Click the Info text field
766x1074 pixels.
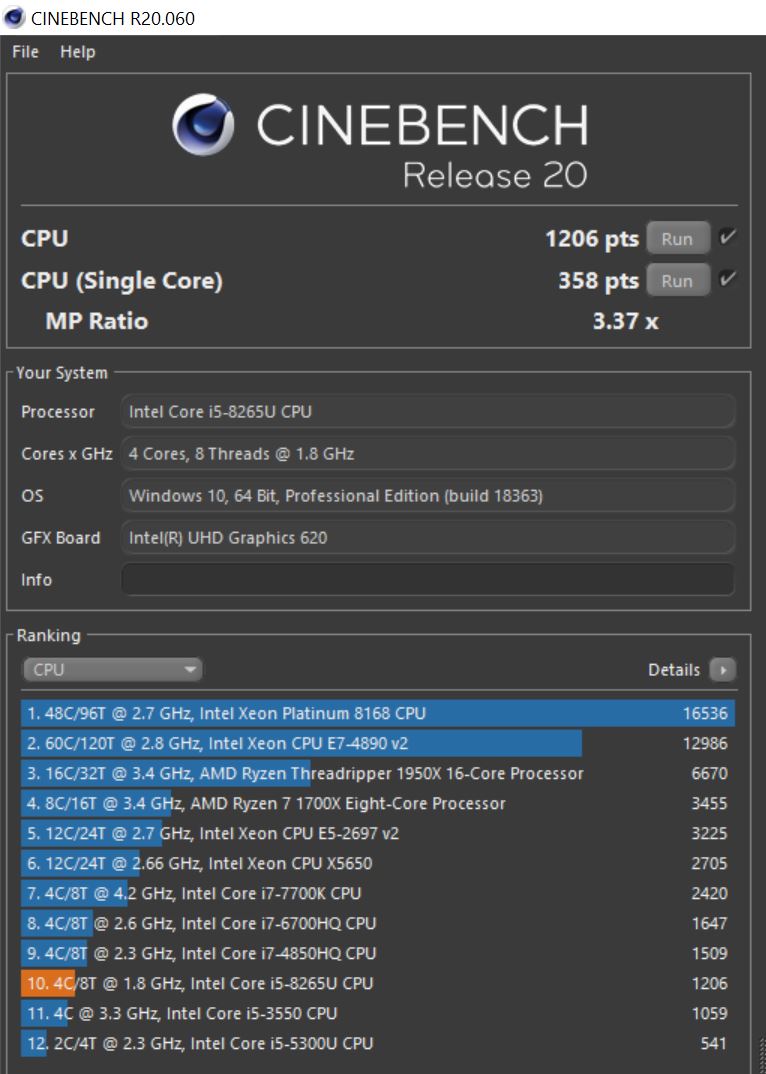[428, 580]
